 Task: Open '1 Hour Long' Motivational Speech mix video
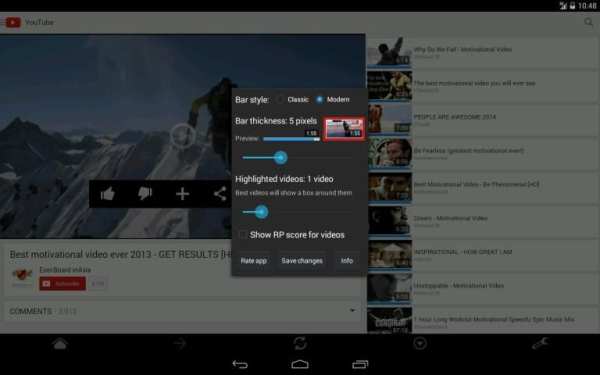point(483,321)
